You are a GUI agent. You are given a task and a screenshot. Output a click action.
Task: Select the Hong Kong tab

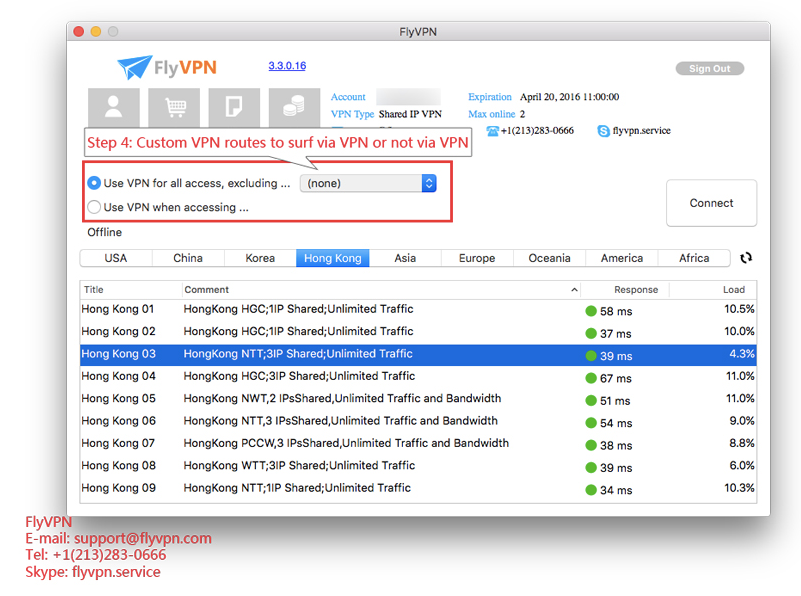pyautogui.click(x=333, y=258)
